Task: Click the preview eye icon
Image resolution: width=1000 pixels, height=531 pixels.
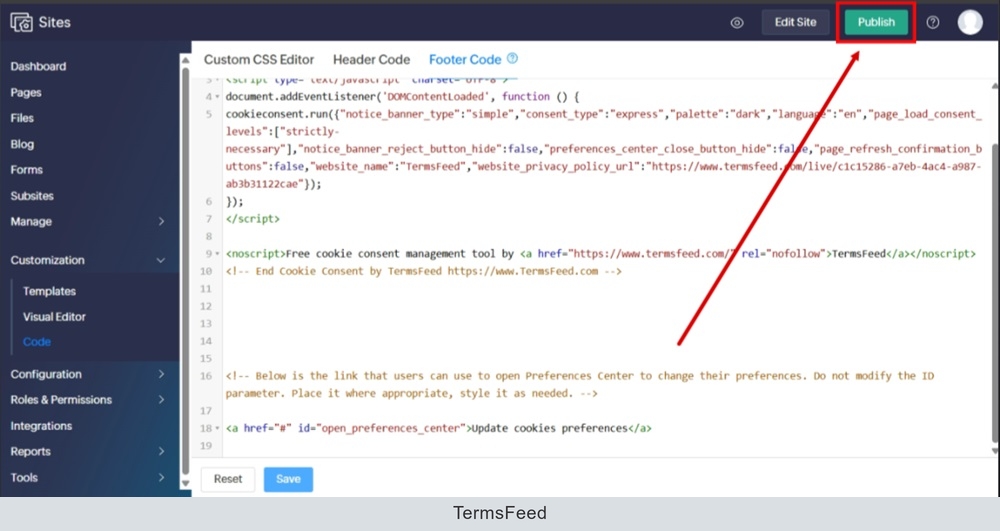Action: click(737, 23)
